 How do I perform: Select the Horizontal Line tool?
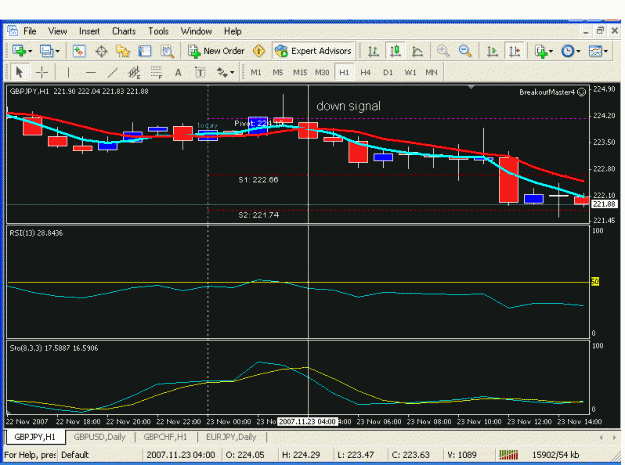click(x=91, y=73)
